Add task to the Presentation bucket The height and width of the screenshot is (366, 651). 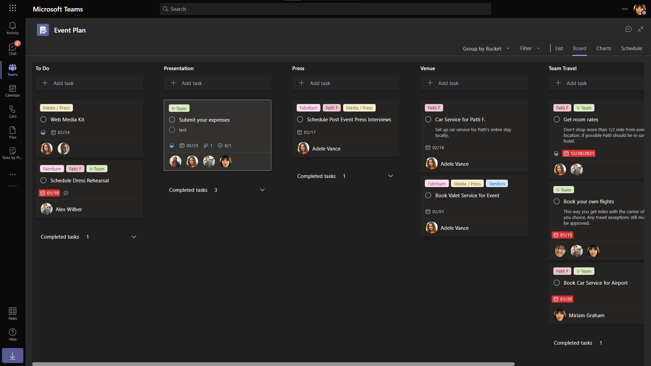(x=218, y=83)
